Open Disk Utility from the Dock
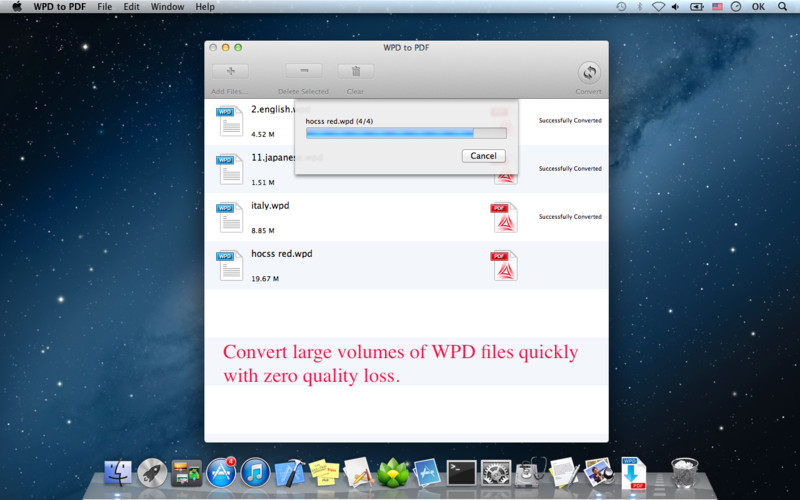This screenshot has width=800, height=500. click(530, 472)
